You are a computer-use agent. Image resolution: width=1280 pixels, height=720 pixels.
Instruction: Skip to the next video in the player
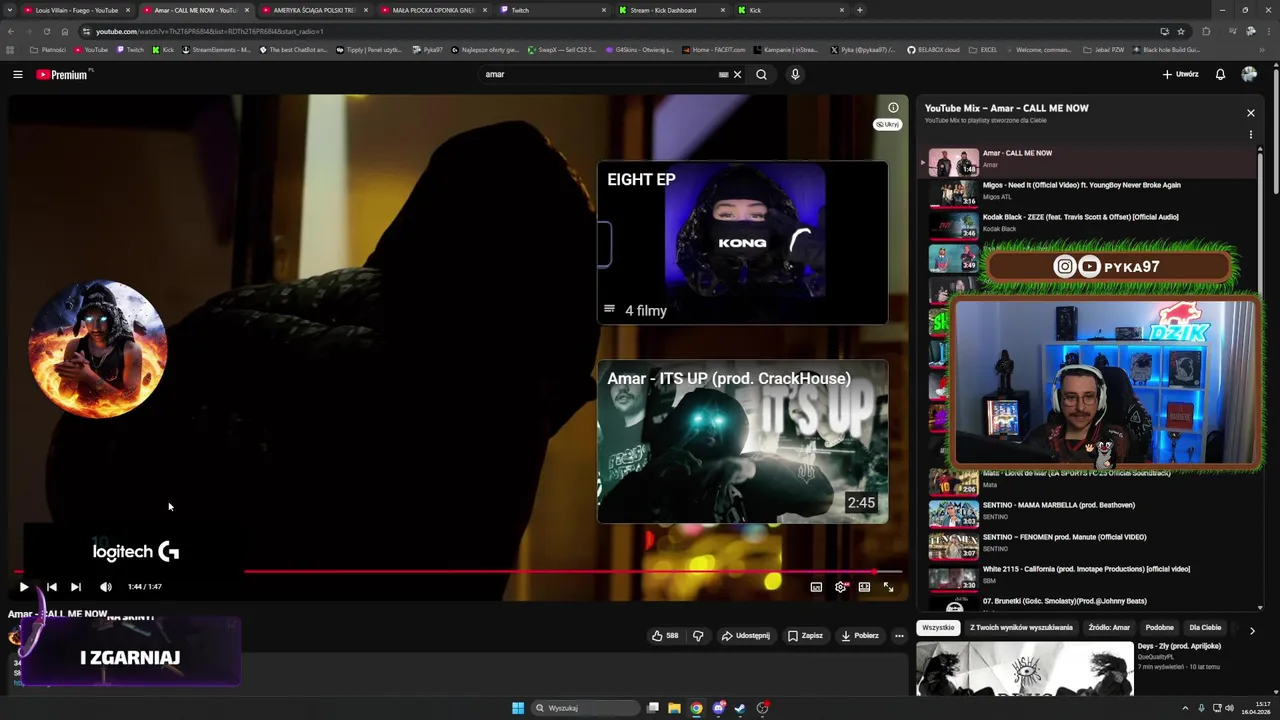[76, 587]
